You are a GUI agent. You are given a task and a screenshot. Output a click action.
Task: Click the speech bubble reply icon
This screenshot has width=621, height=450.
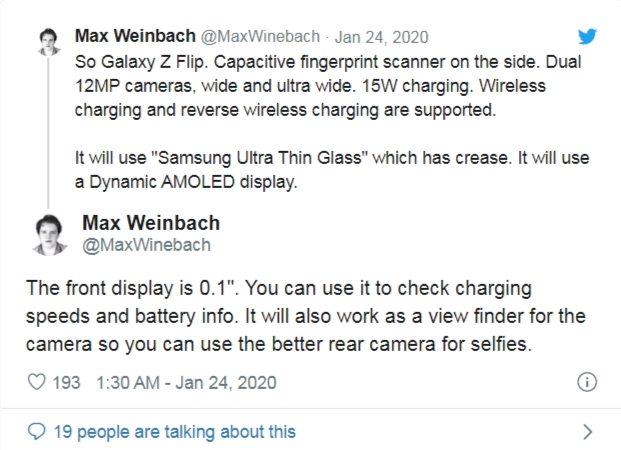tap(36, 432)
